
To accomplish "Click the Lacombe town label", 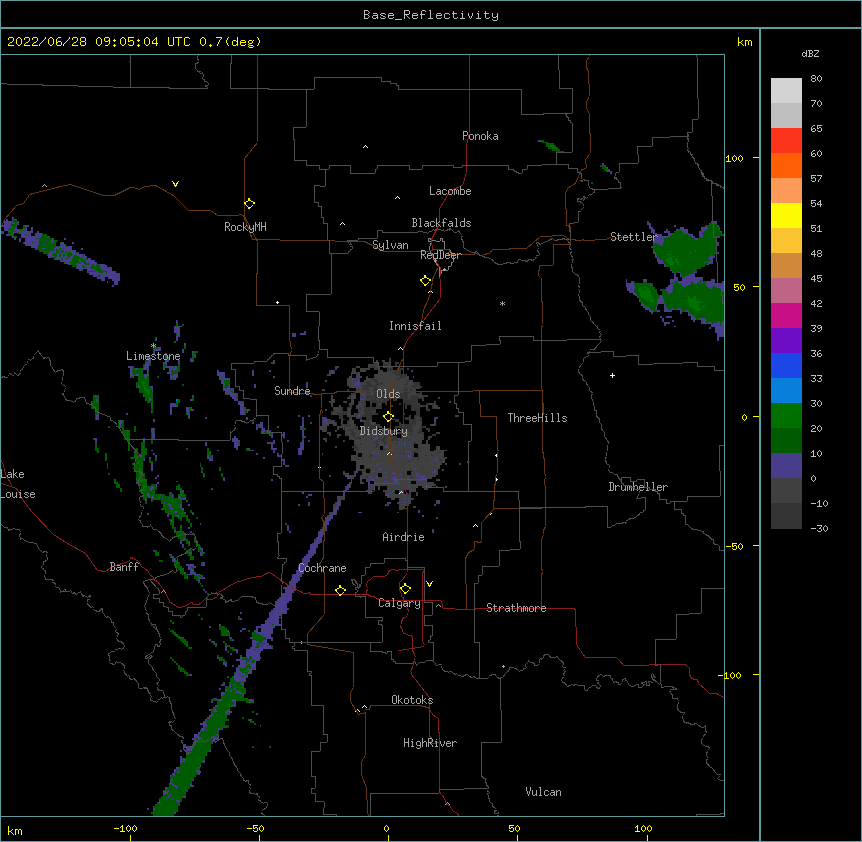I will point(450,191).
